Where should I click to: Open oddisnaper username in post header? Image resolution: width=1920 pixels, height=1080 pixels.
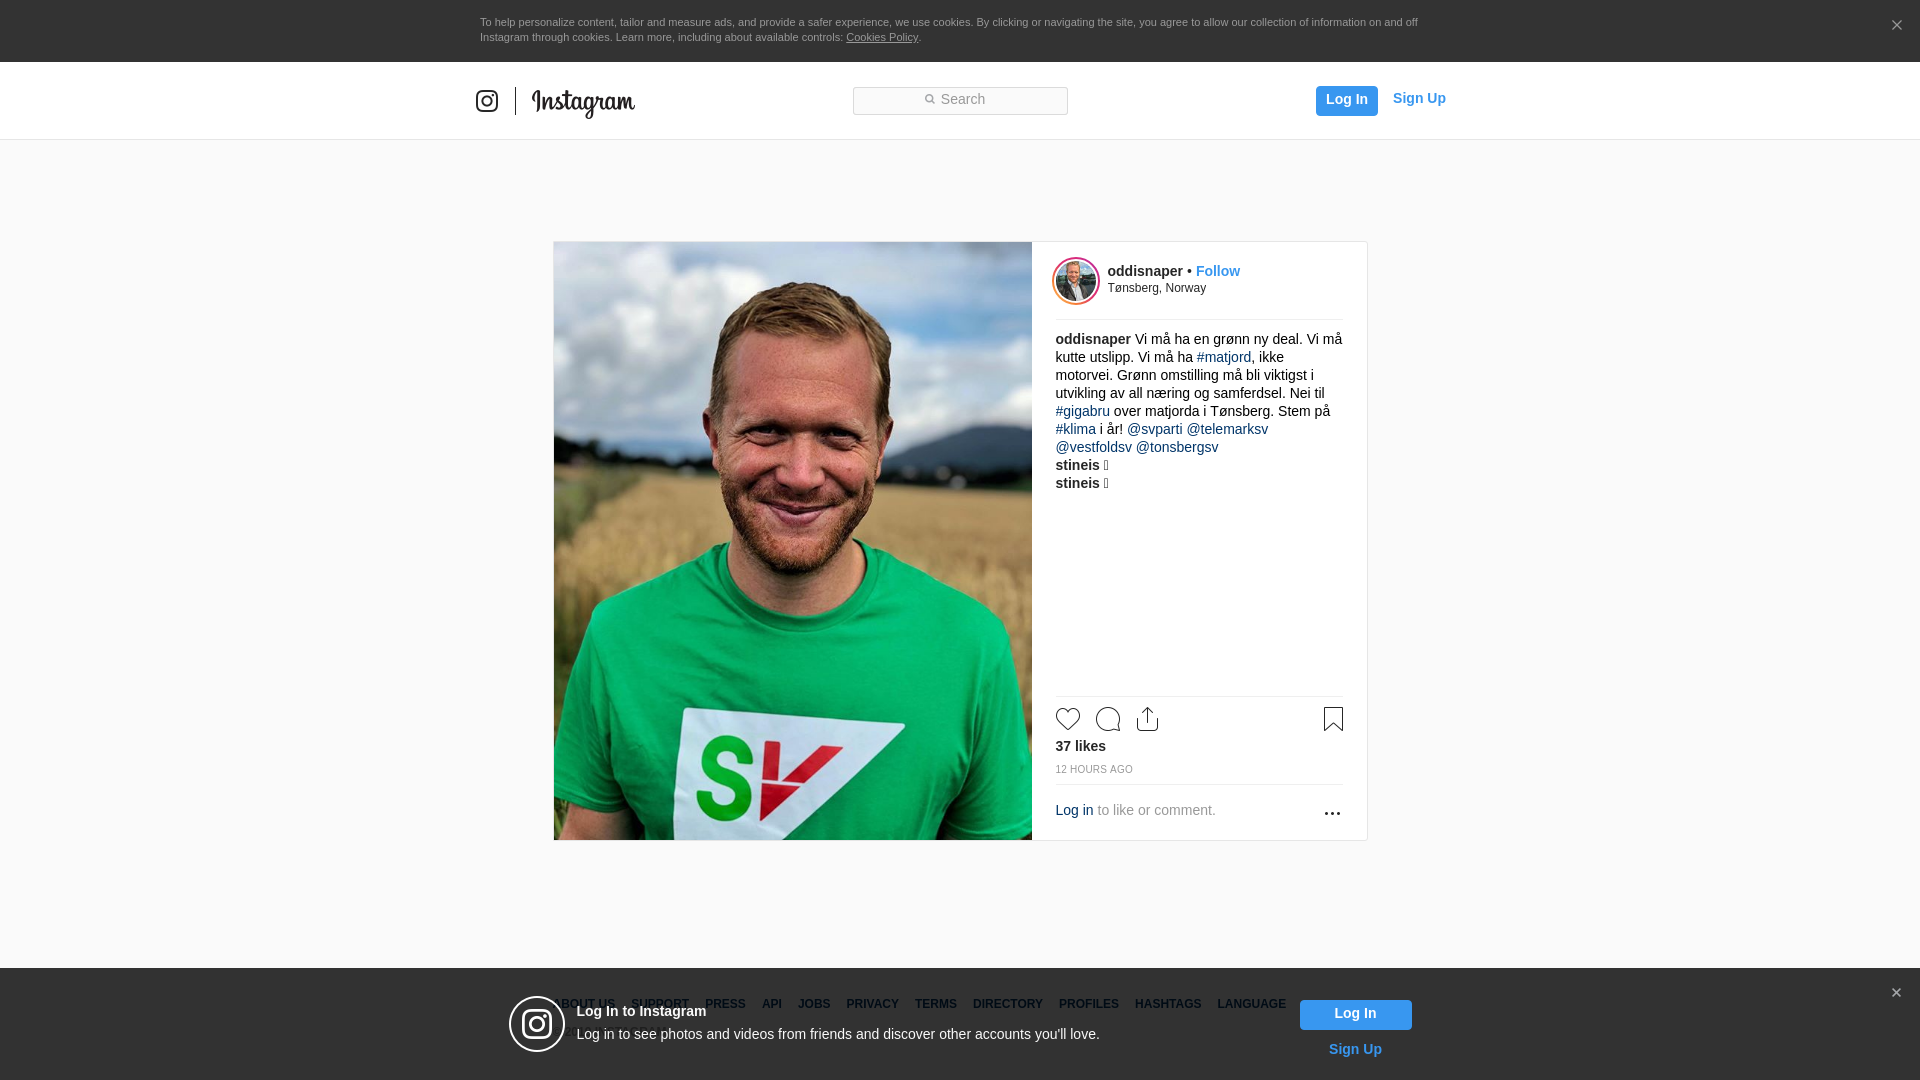tap(1145, 271)
